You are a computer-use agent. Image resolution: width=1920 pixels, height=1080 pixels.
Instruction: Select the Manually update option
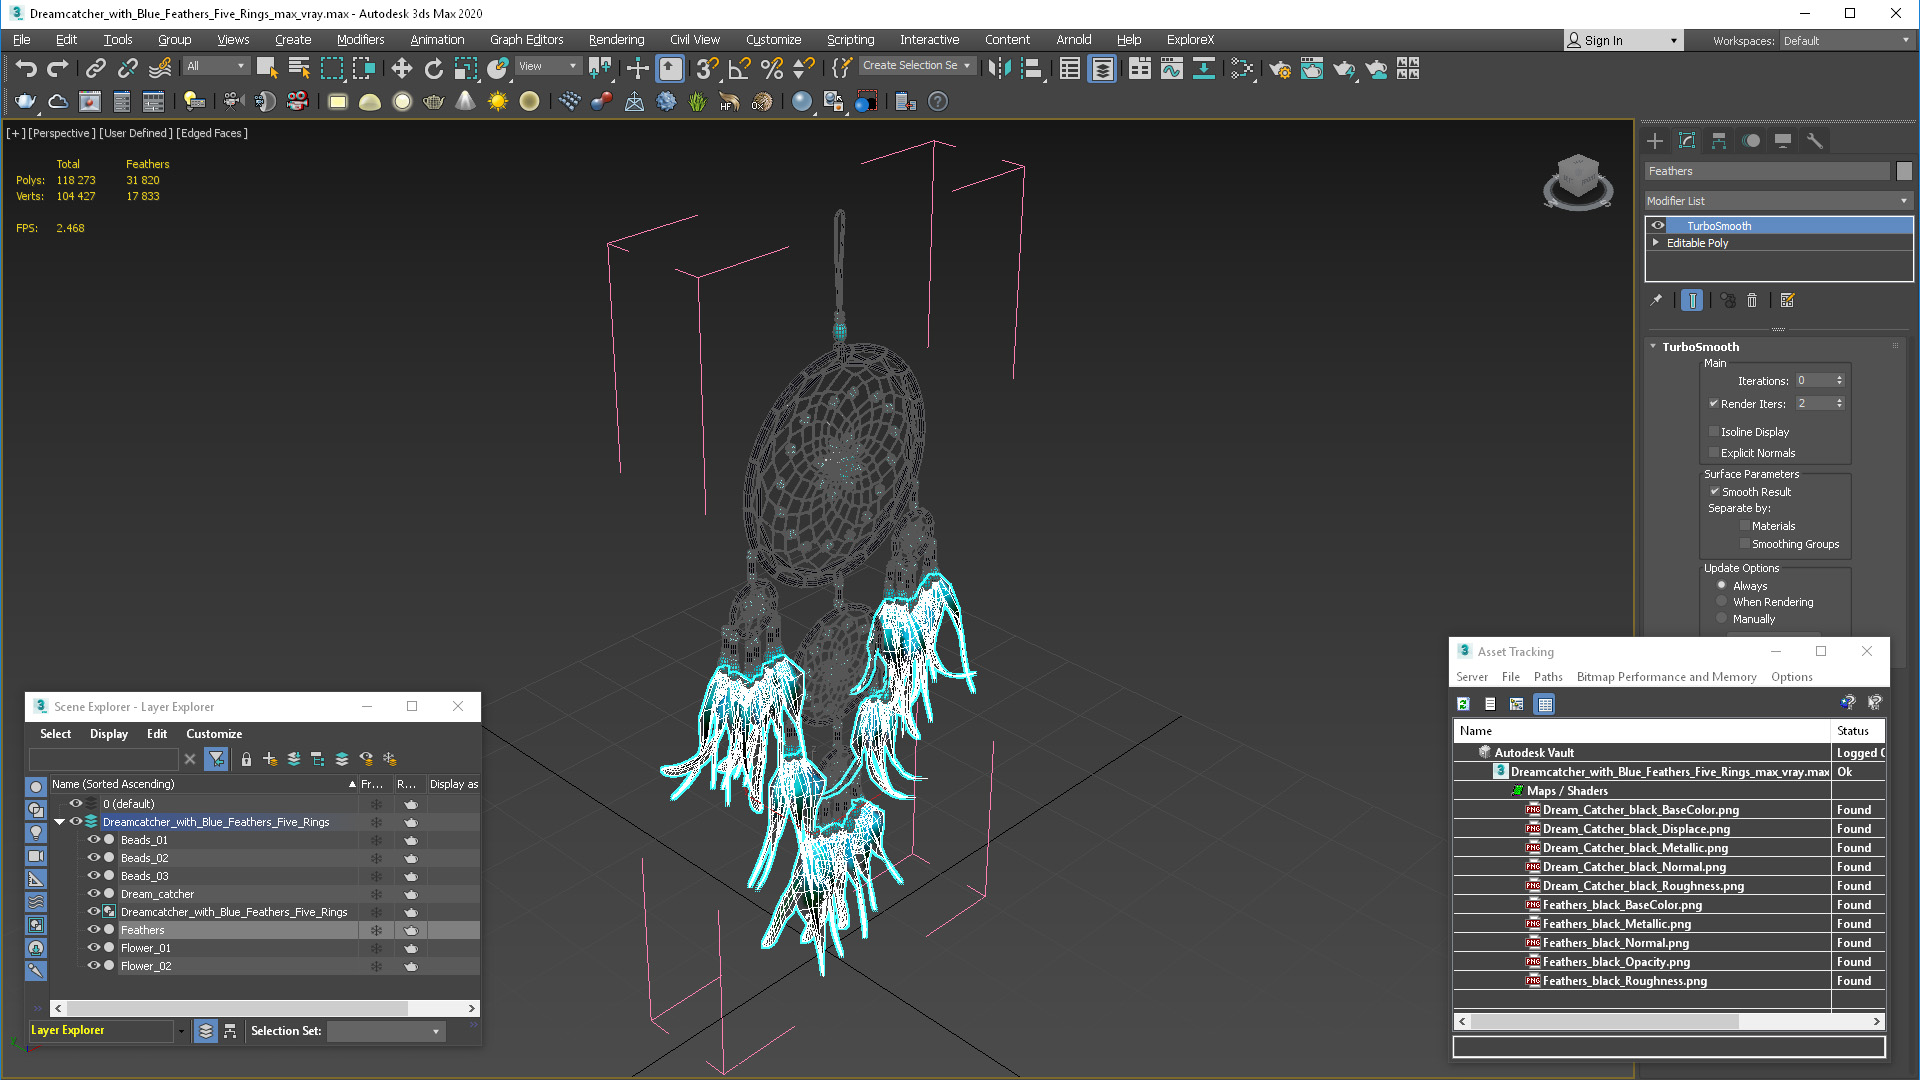pyautogui.click(x=1722, y=619)
